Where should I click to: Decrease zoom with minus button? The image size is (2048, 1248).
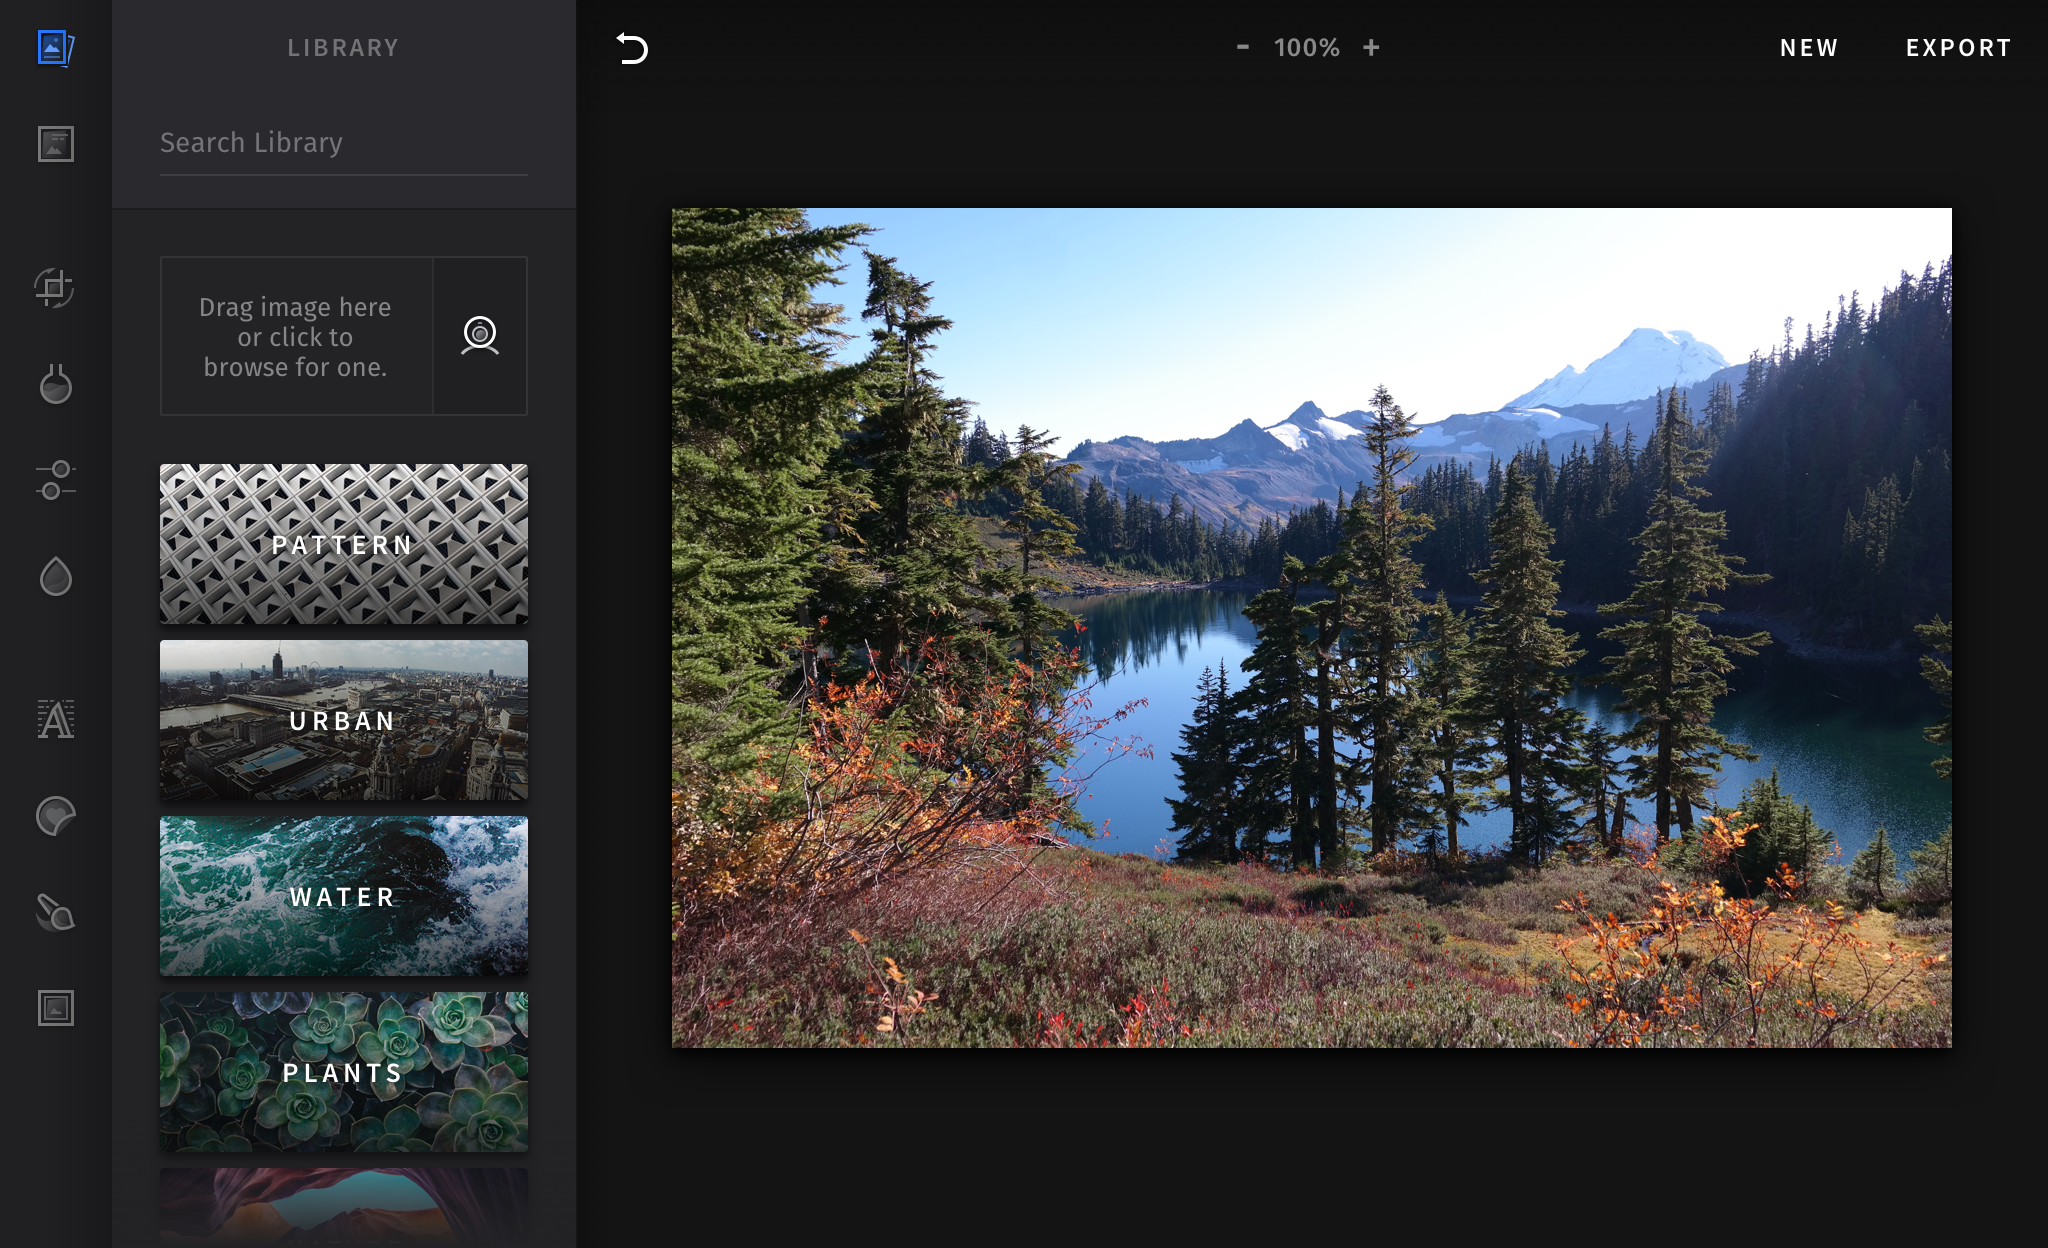(1243, 47)
